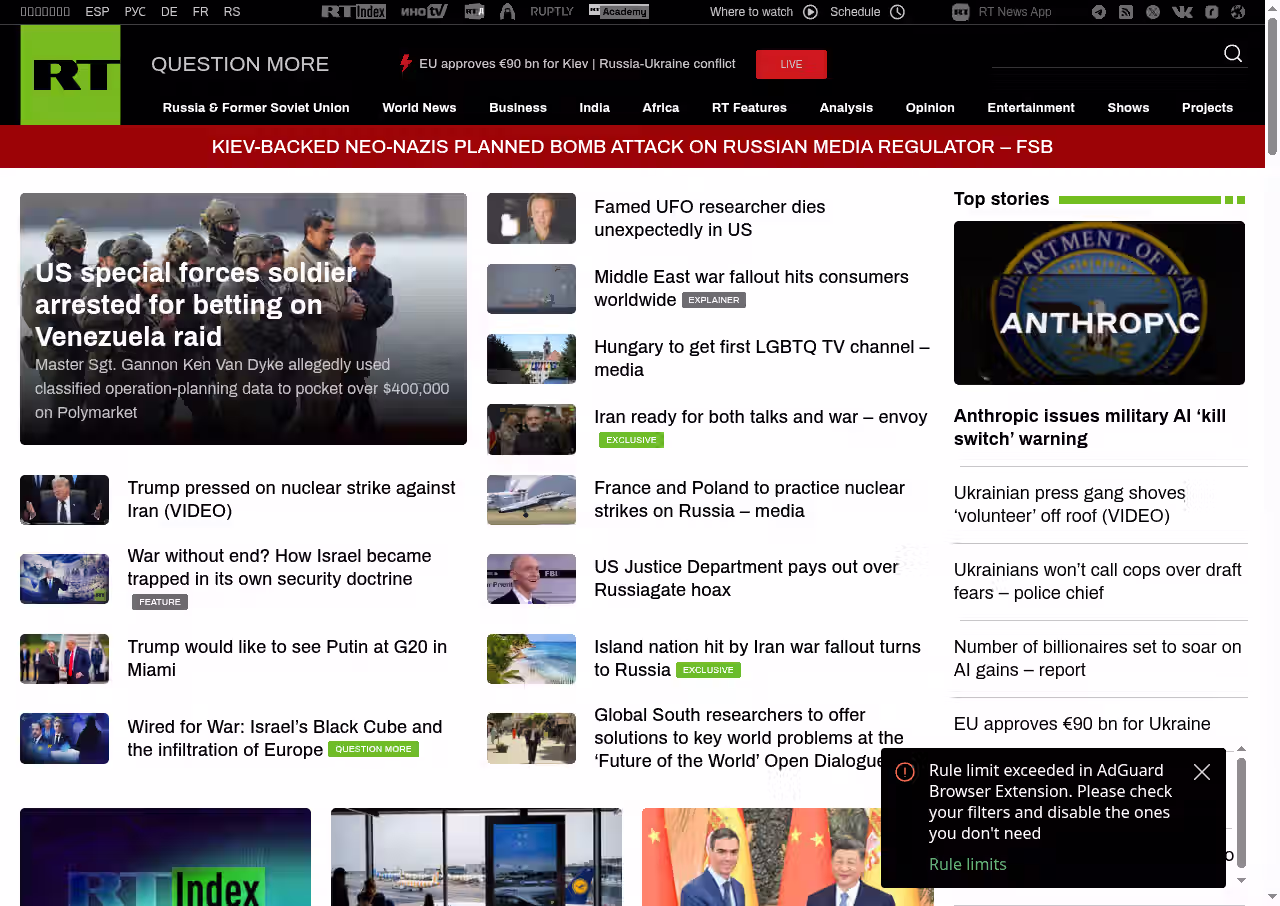
Task: Open the Business menu section
Action: 517,108
